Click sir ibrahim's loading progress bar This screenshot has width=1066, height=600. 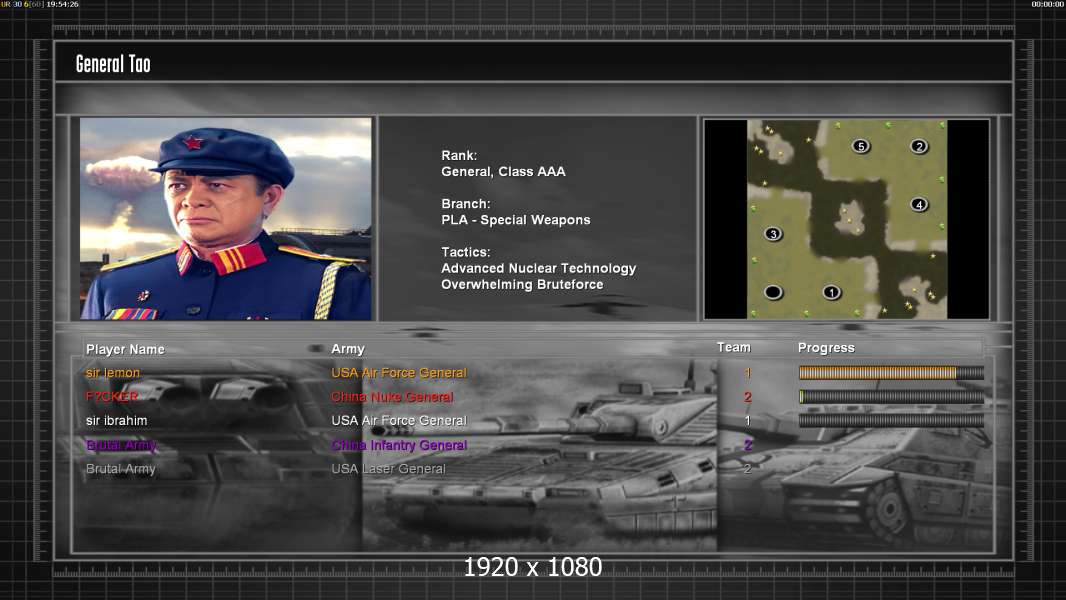point(891,421)
